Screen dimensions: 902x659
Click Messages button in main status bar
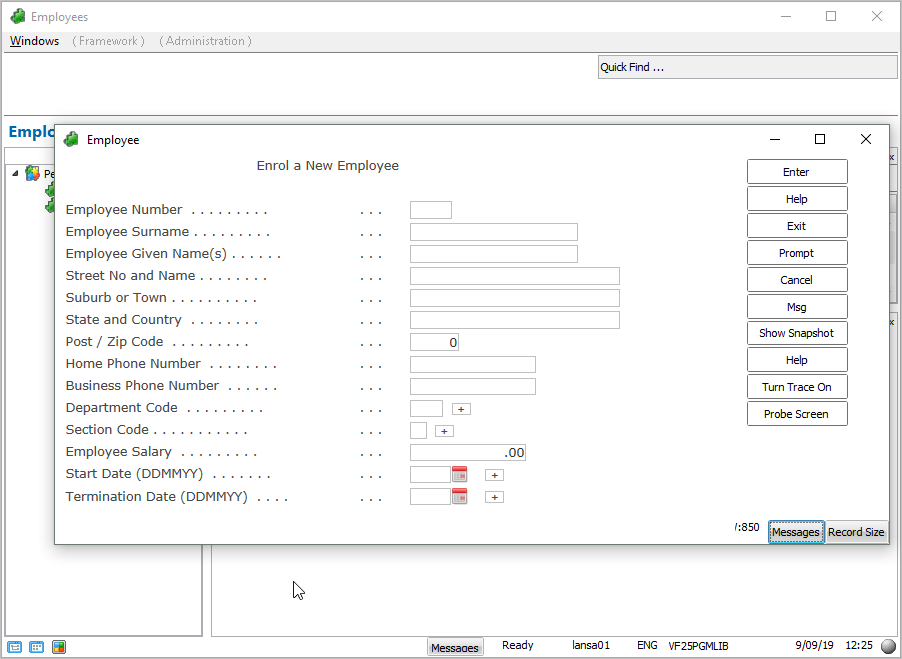click(x=454, y=647)
